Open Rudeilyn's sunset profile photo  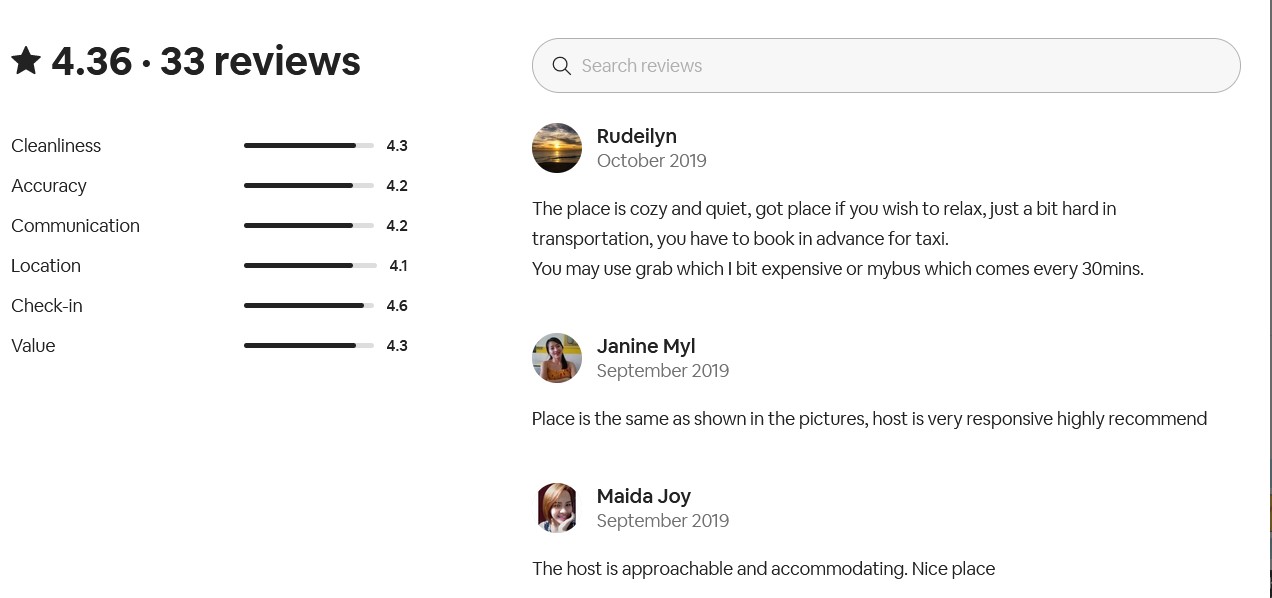tap(557, 148)
